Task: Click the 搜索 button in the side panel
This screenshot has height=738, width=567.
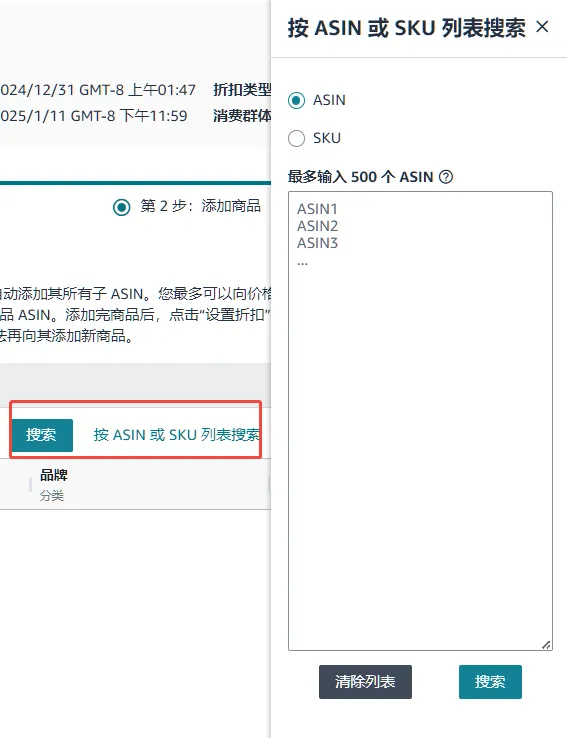Action: coord(490,682)
